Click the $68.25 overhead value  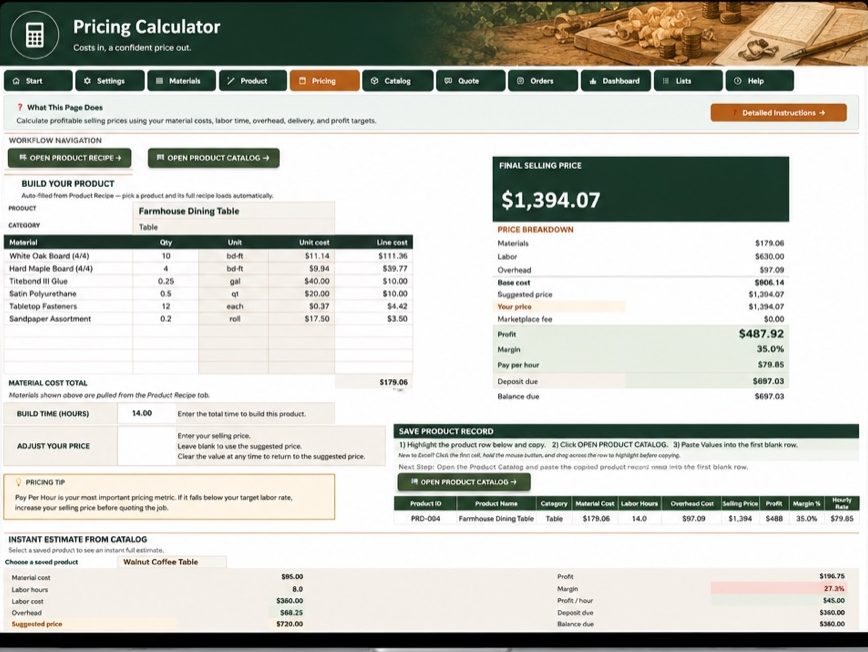click(x=291, y=612)
